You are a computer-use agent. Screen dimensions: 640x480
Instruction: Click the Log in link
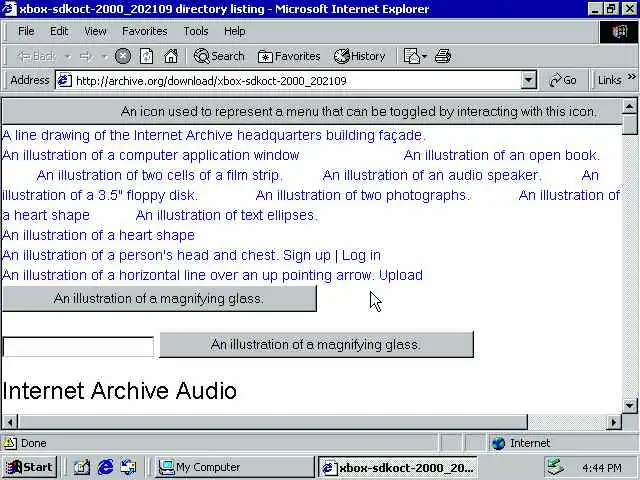tap(361, 255)
